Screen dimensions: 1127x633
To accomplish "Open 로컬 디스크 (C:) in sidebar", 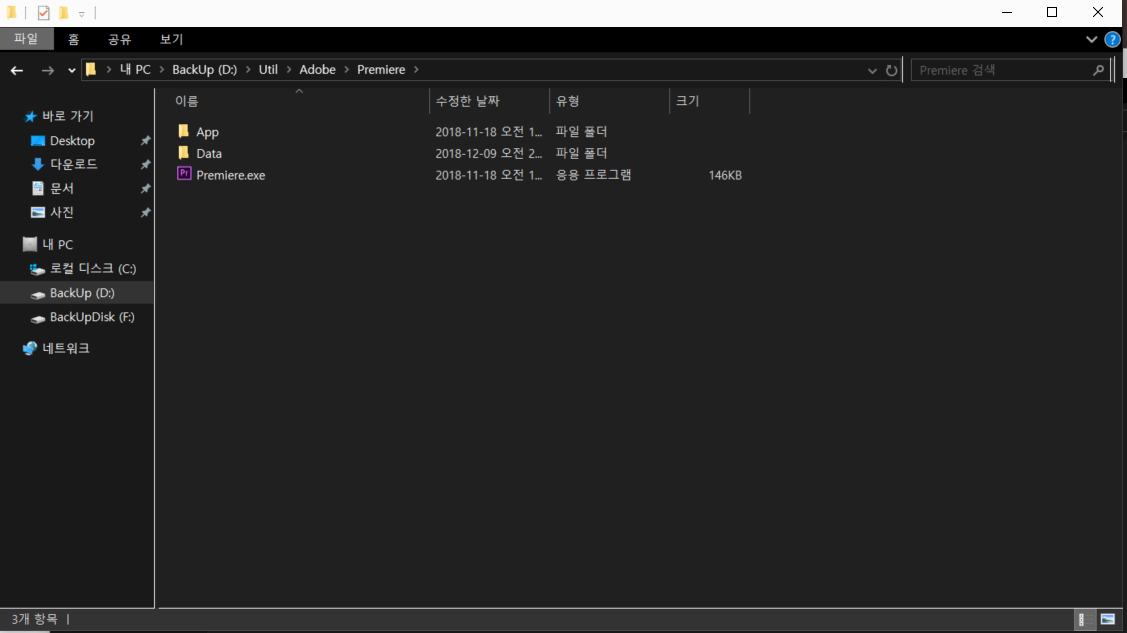I will pos(93,269).
